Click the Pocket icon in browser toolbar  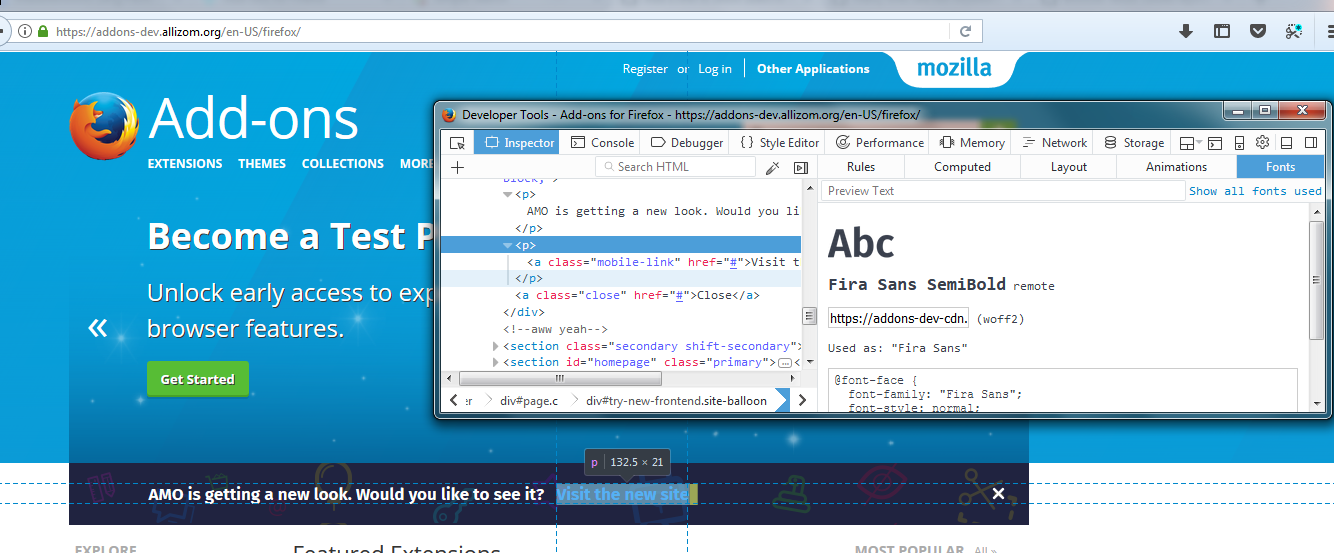[x=1258, y=31]
